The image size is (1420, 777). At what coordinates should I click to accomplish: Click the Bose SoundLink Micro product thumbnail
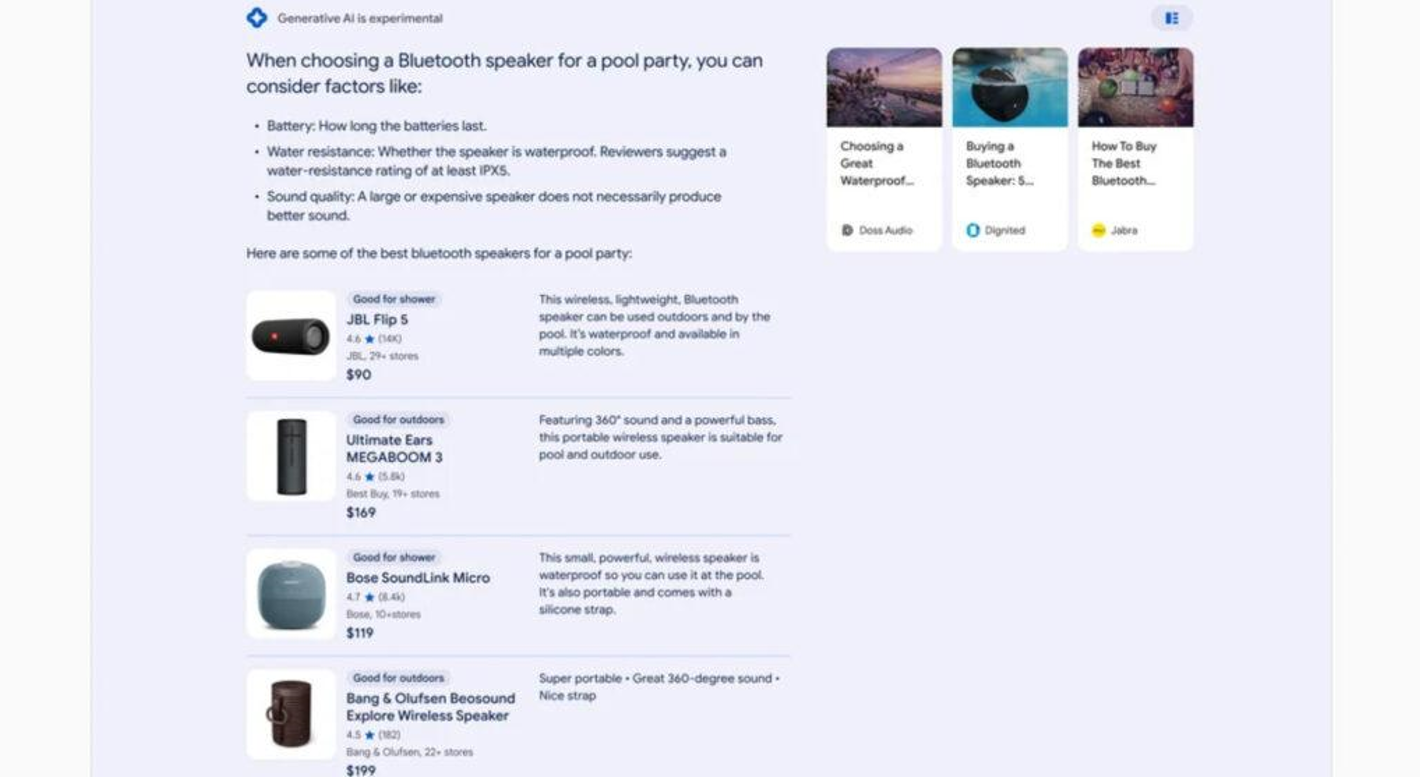(291, 593)
